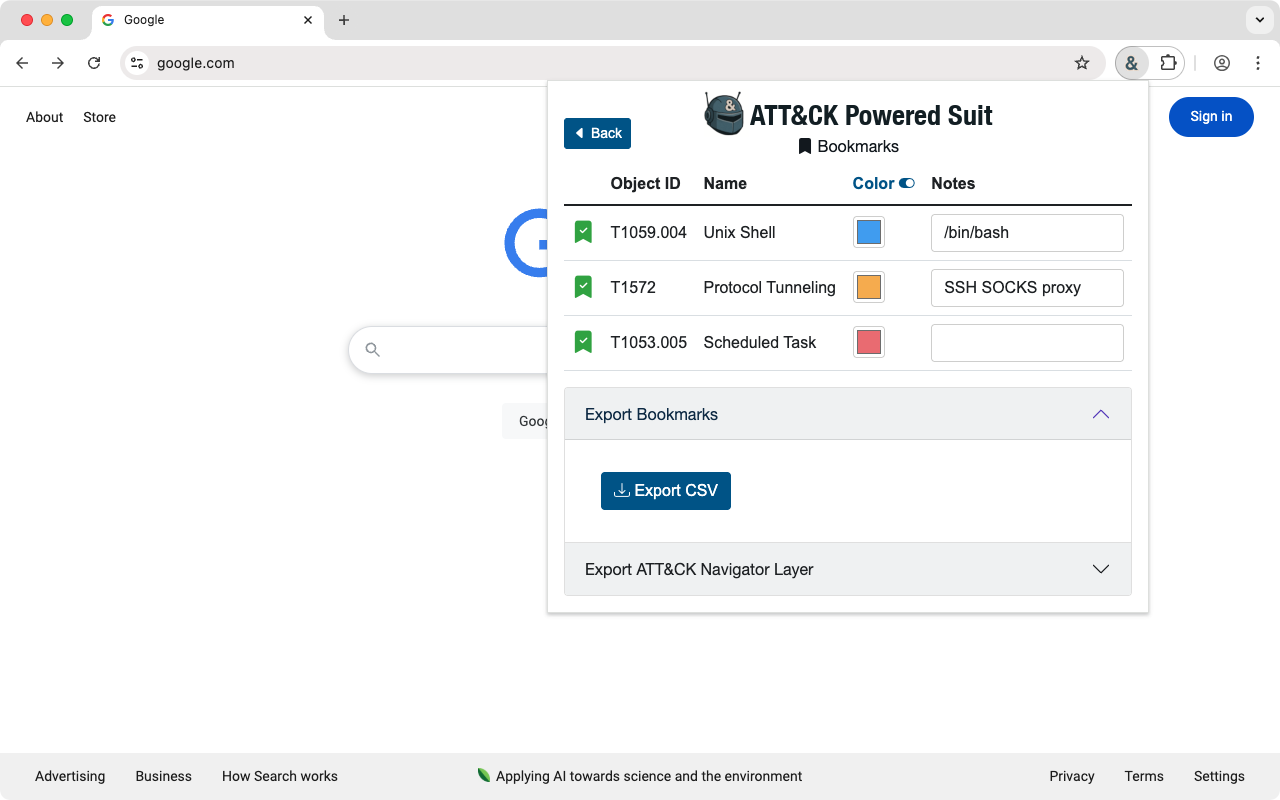Focus the address bar showing google.com
The image size is (1280, 800).
coord(612,63)
